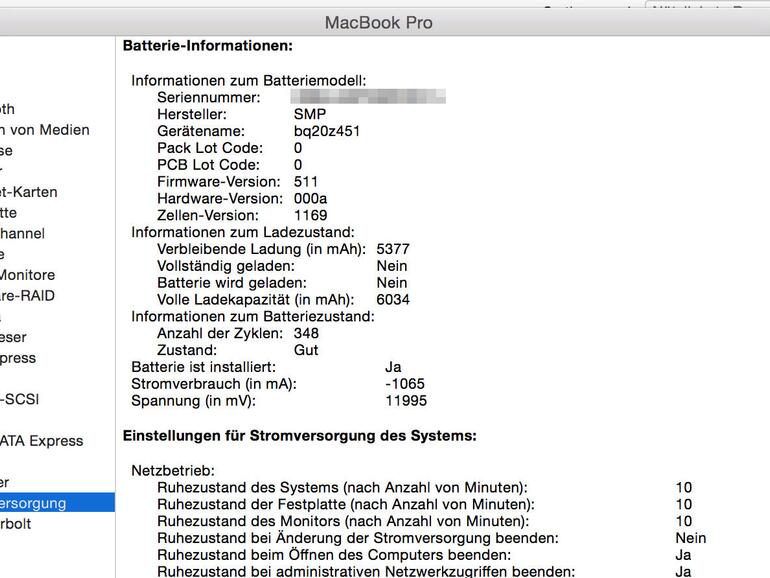Screen dimensions: 770x578
Task: Click the "Informationen zum Batteriezustand:" label
Action: (x=253, y=316)
